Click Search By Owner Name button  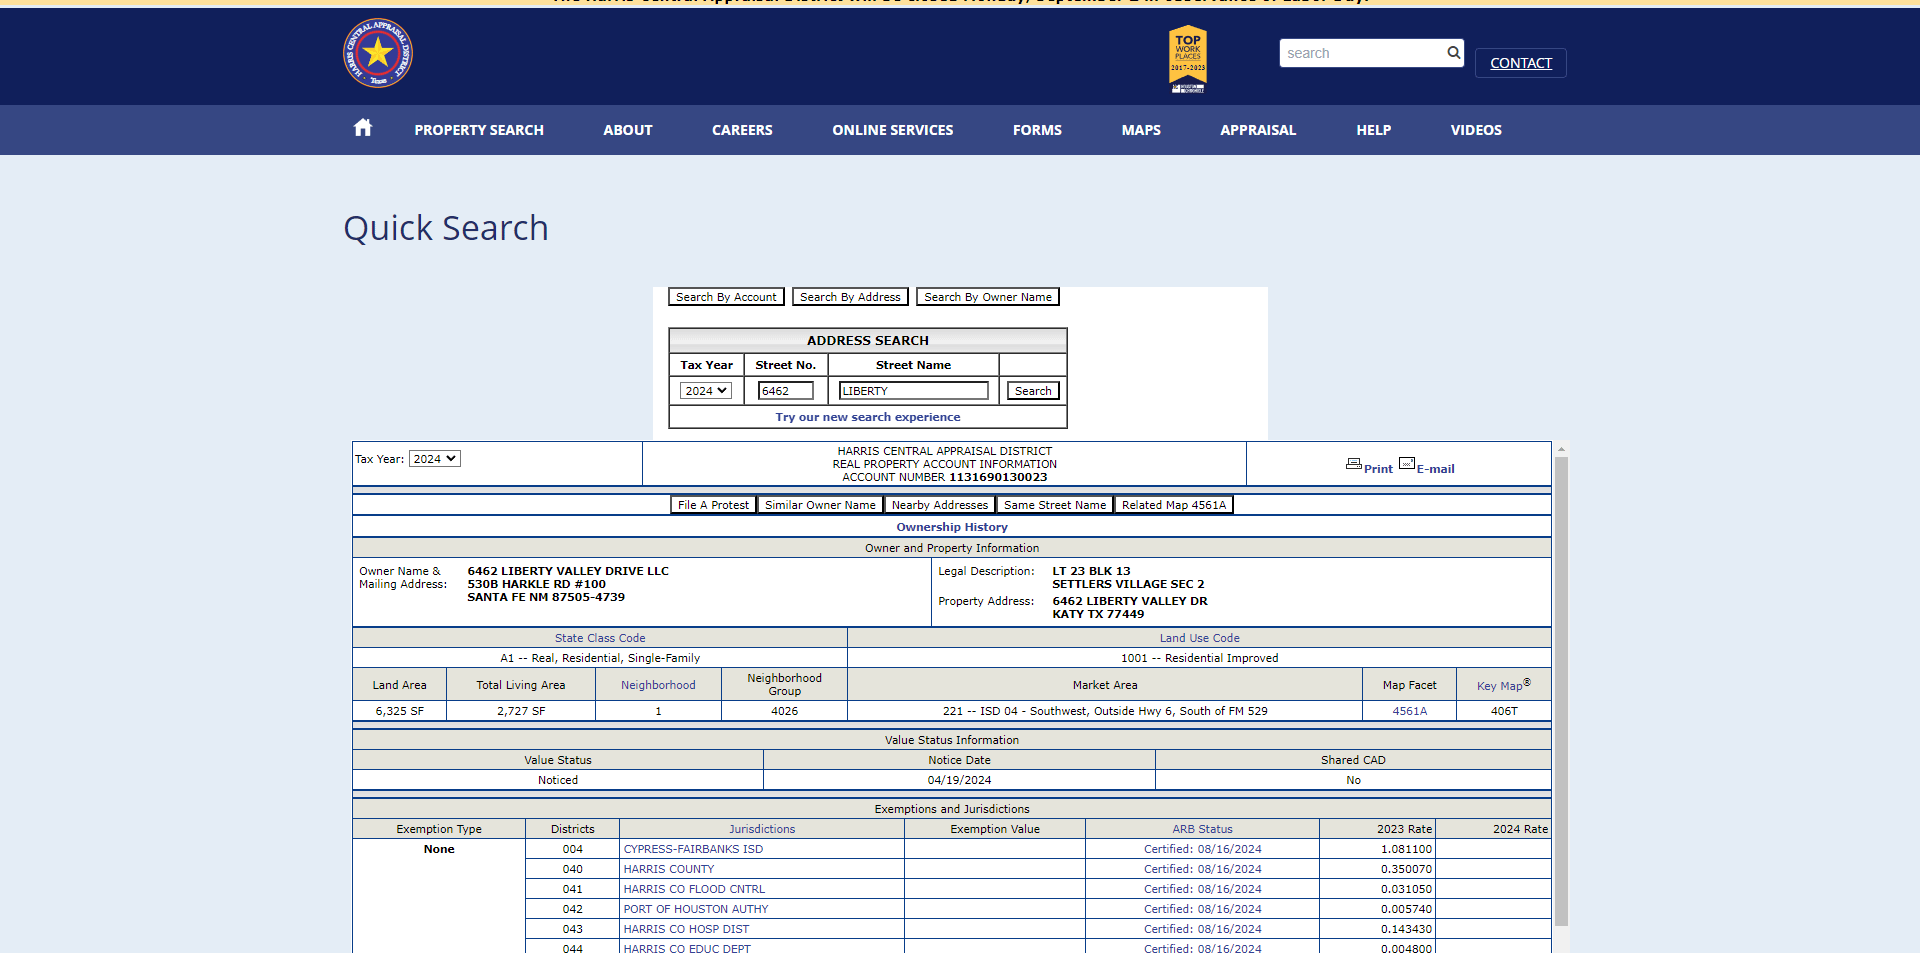tap(988, 297)
